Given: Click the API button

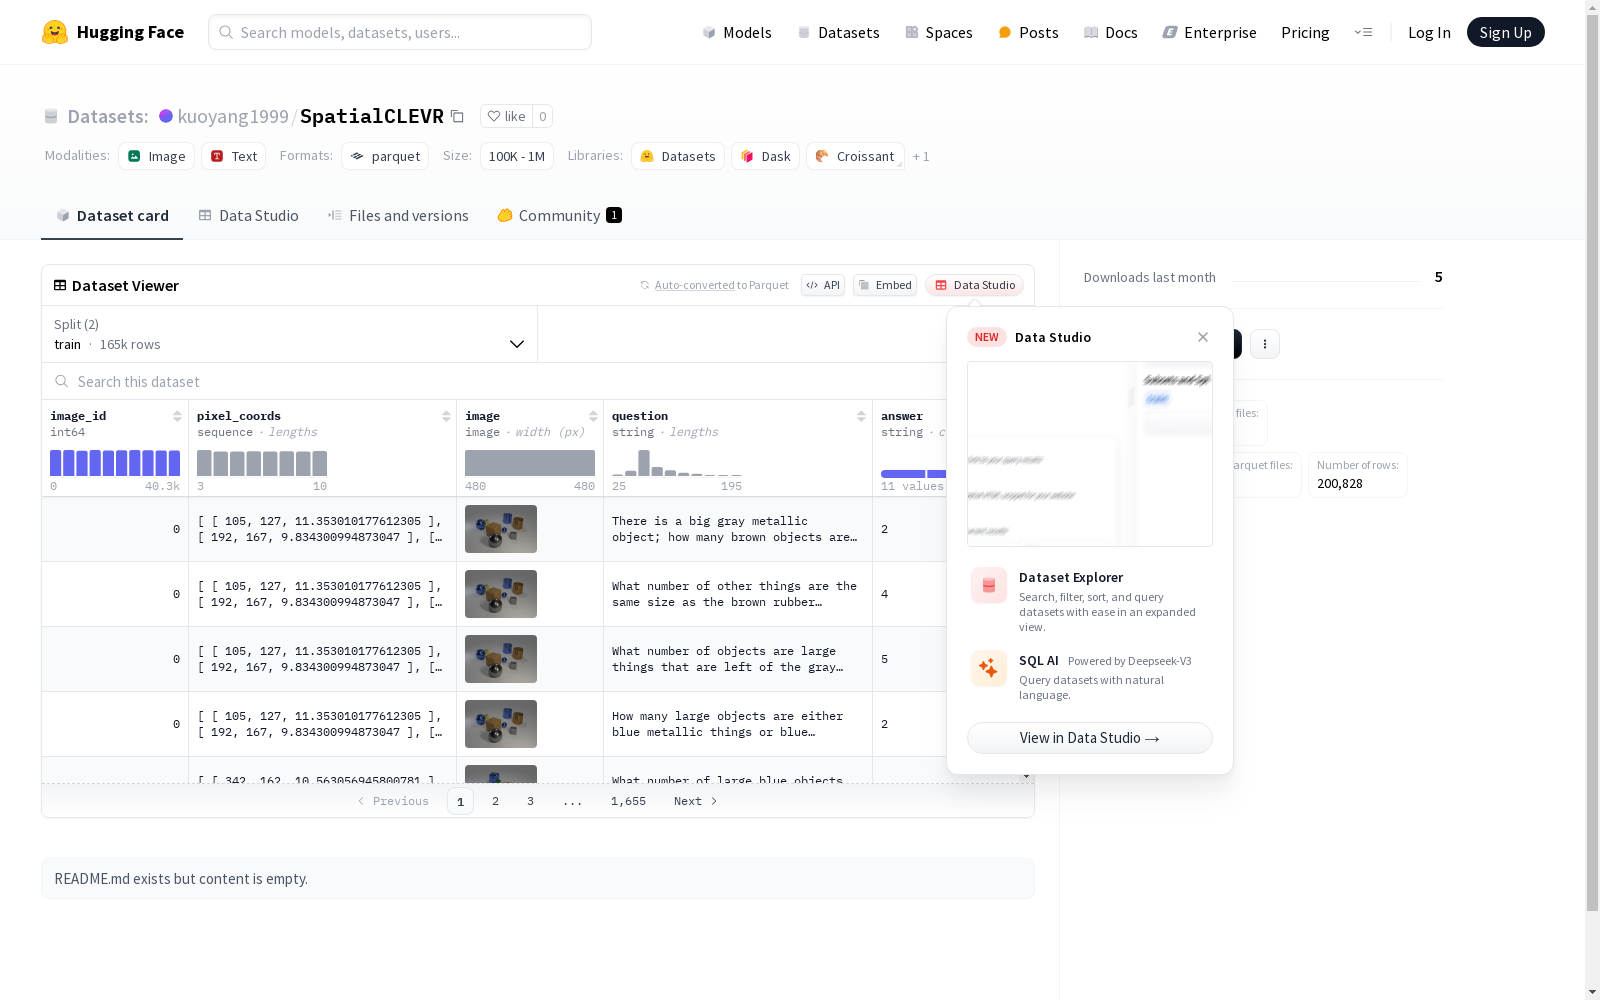Looking at the screenshot, I should [x=823, y=285].
